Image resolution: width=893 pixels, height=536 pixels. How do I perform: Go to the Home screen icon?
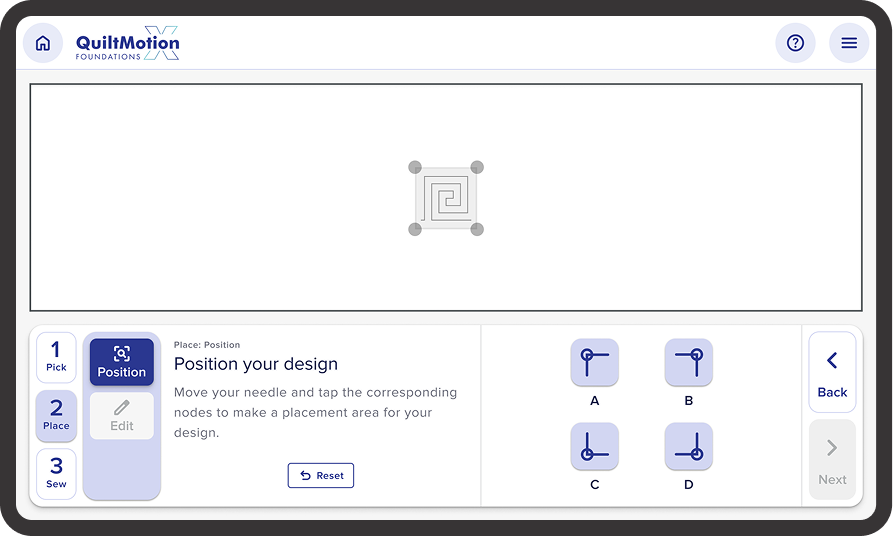click(x=43, y=44)
